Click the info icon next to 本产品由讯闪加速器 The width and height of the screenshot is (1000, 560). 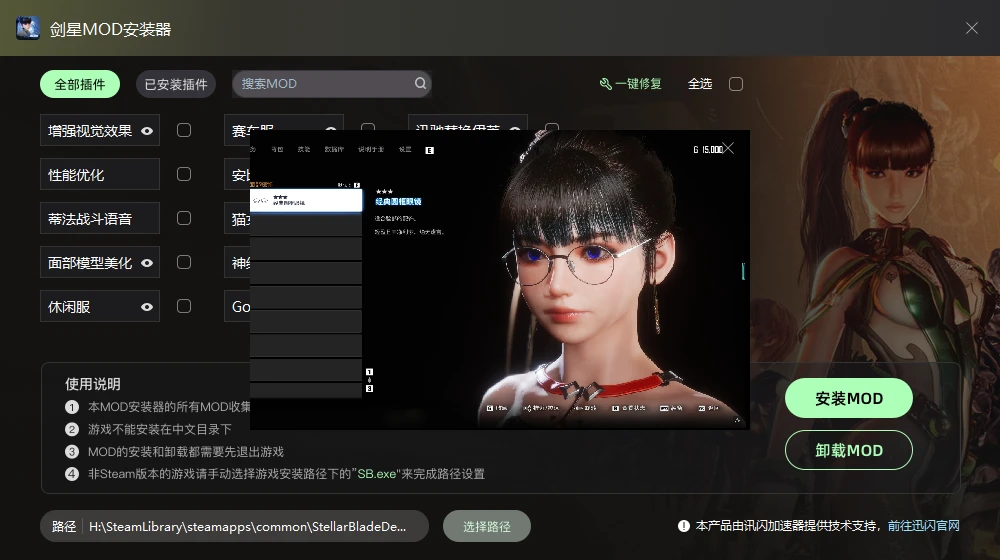684,526
